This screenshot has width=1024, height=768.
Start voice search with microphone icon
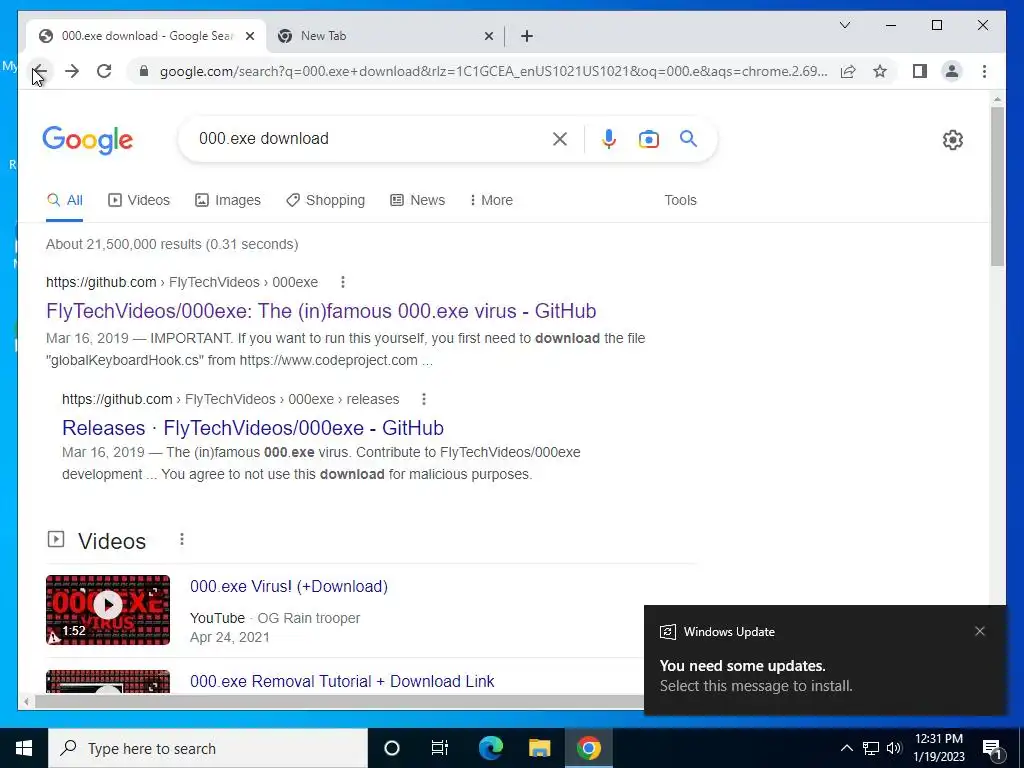tap(609, 139)
